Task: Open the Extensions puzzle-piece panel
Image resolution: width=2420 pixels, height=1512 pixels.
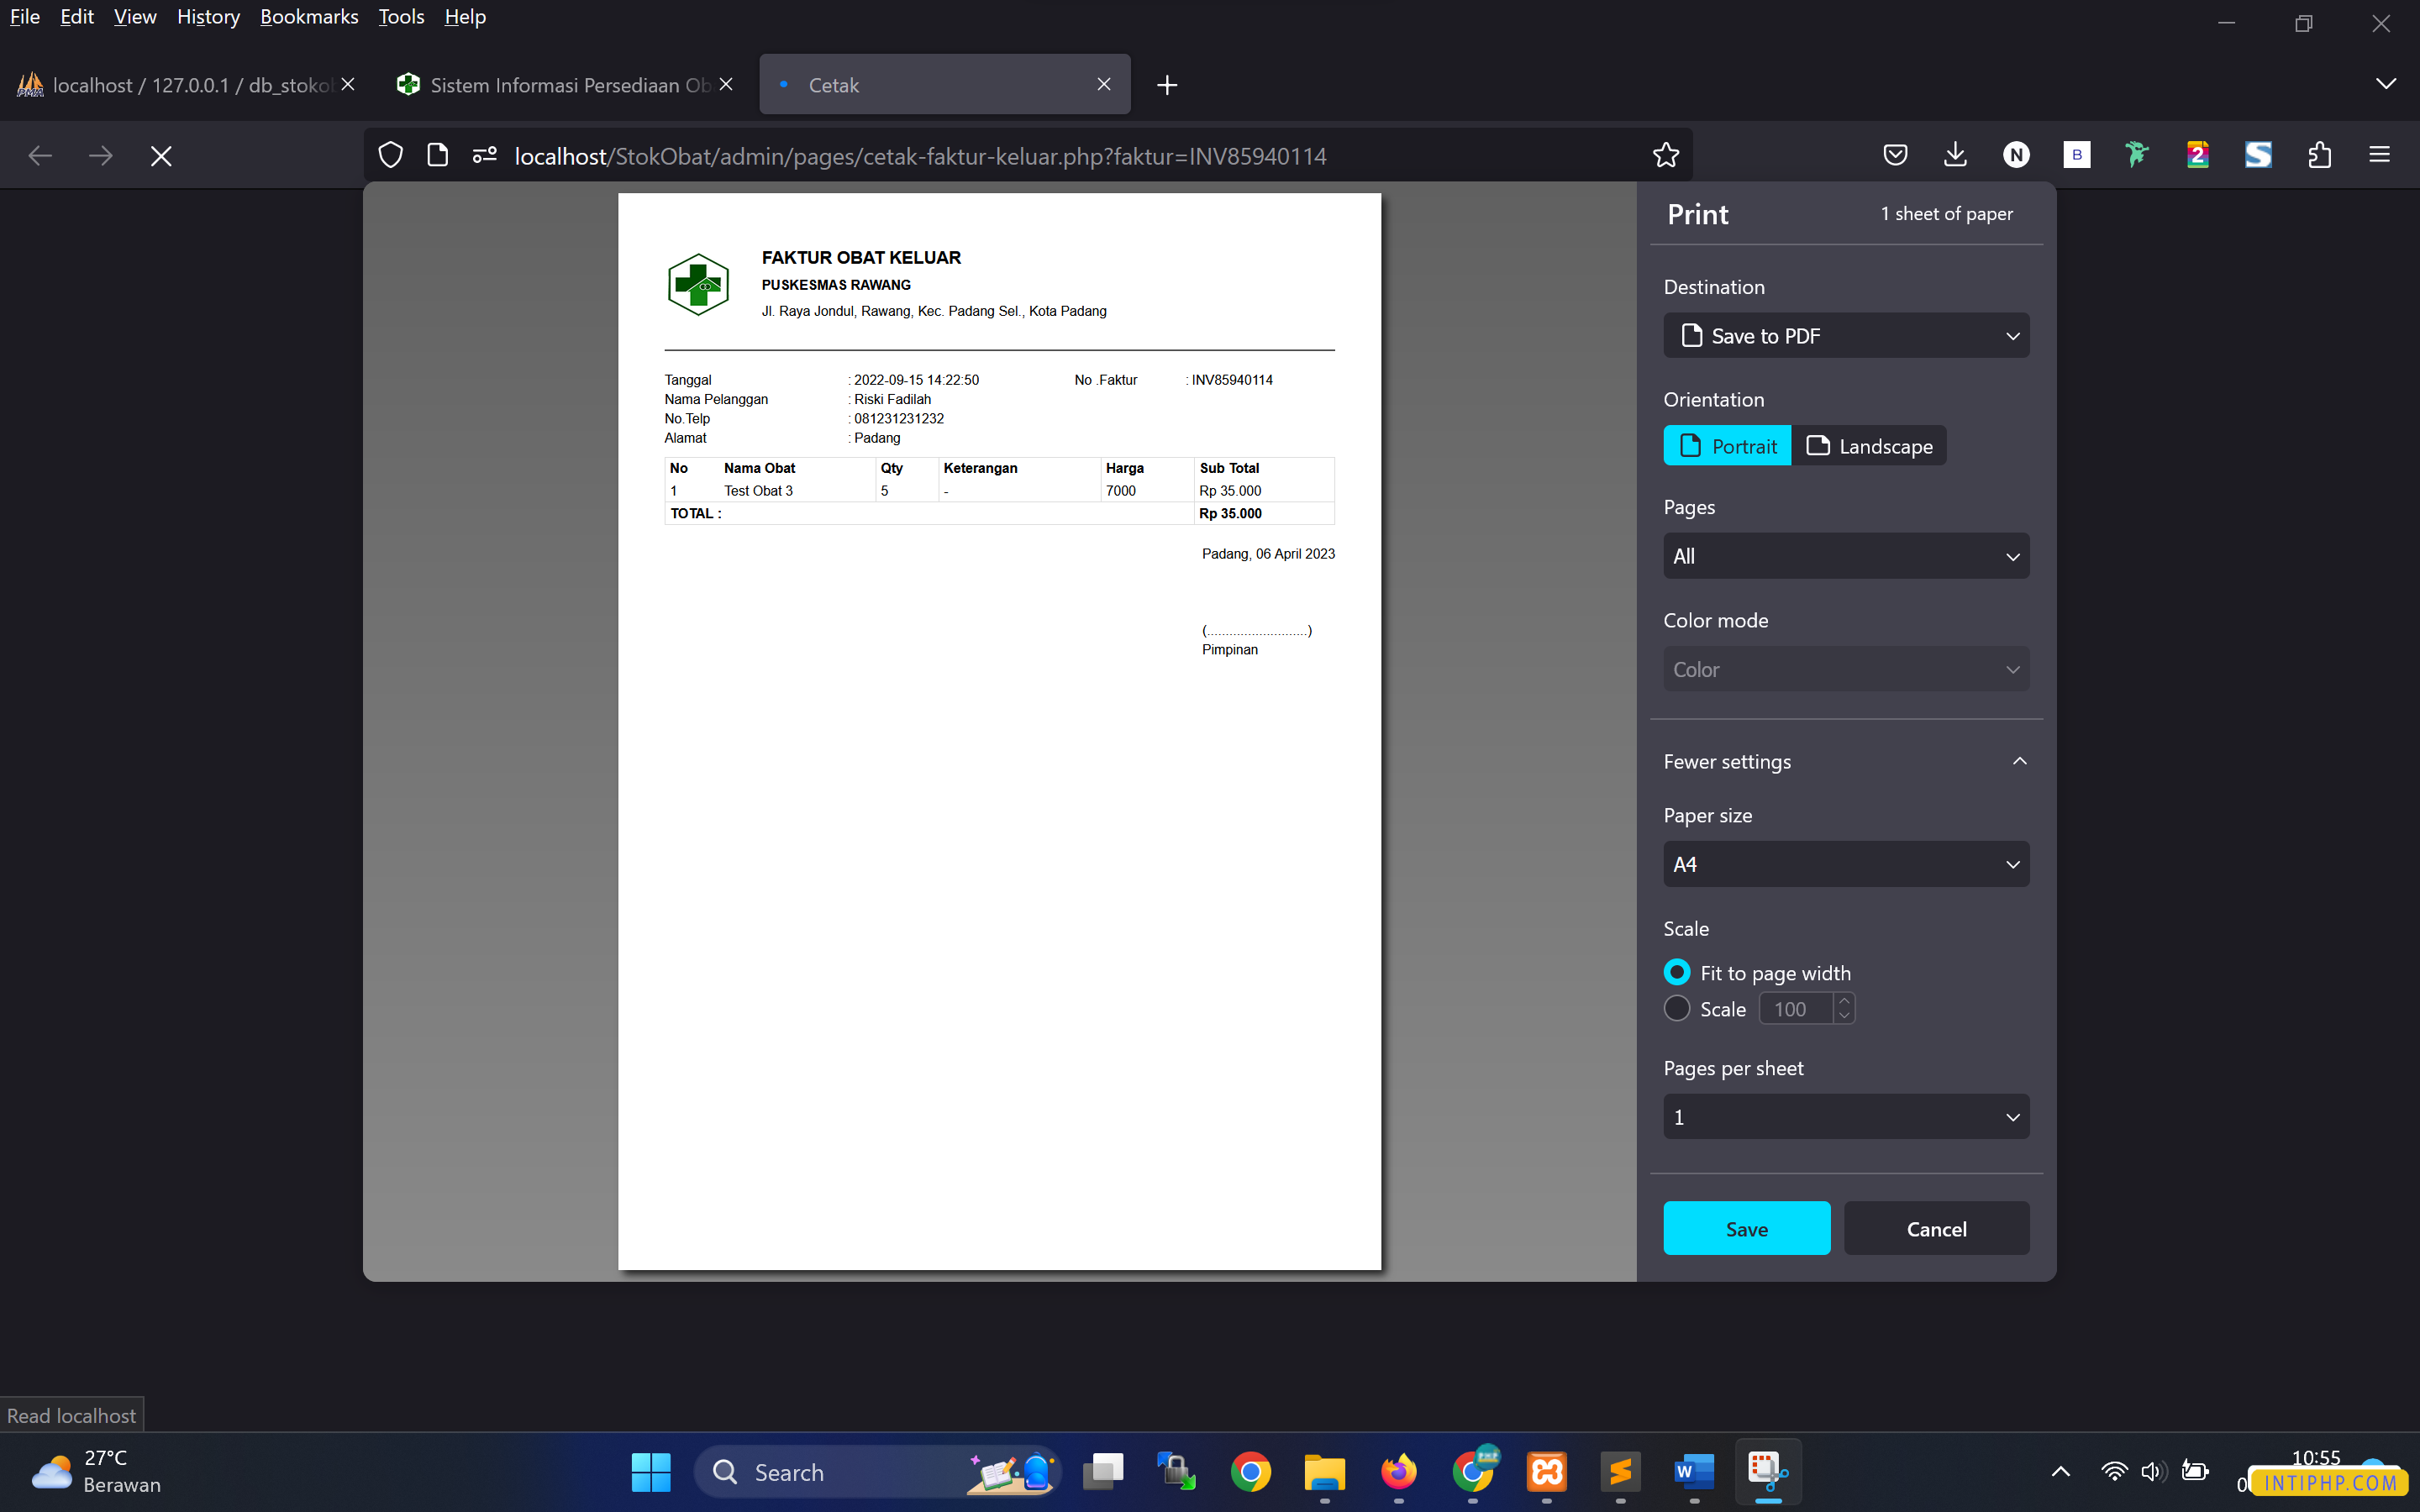Action: click(x=2320, y=154)
